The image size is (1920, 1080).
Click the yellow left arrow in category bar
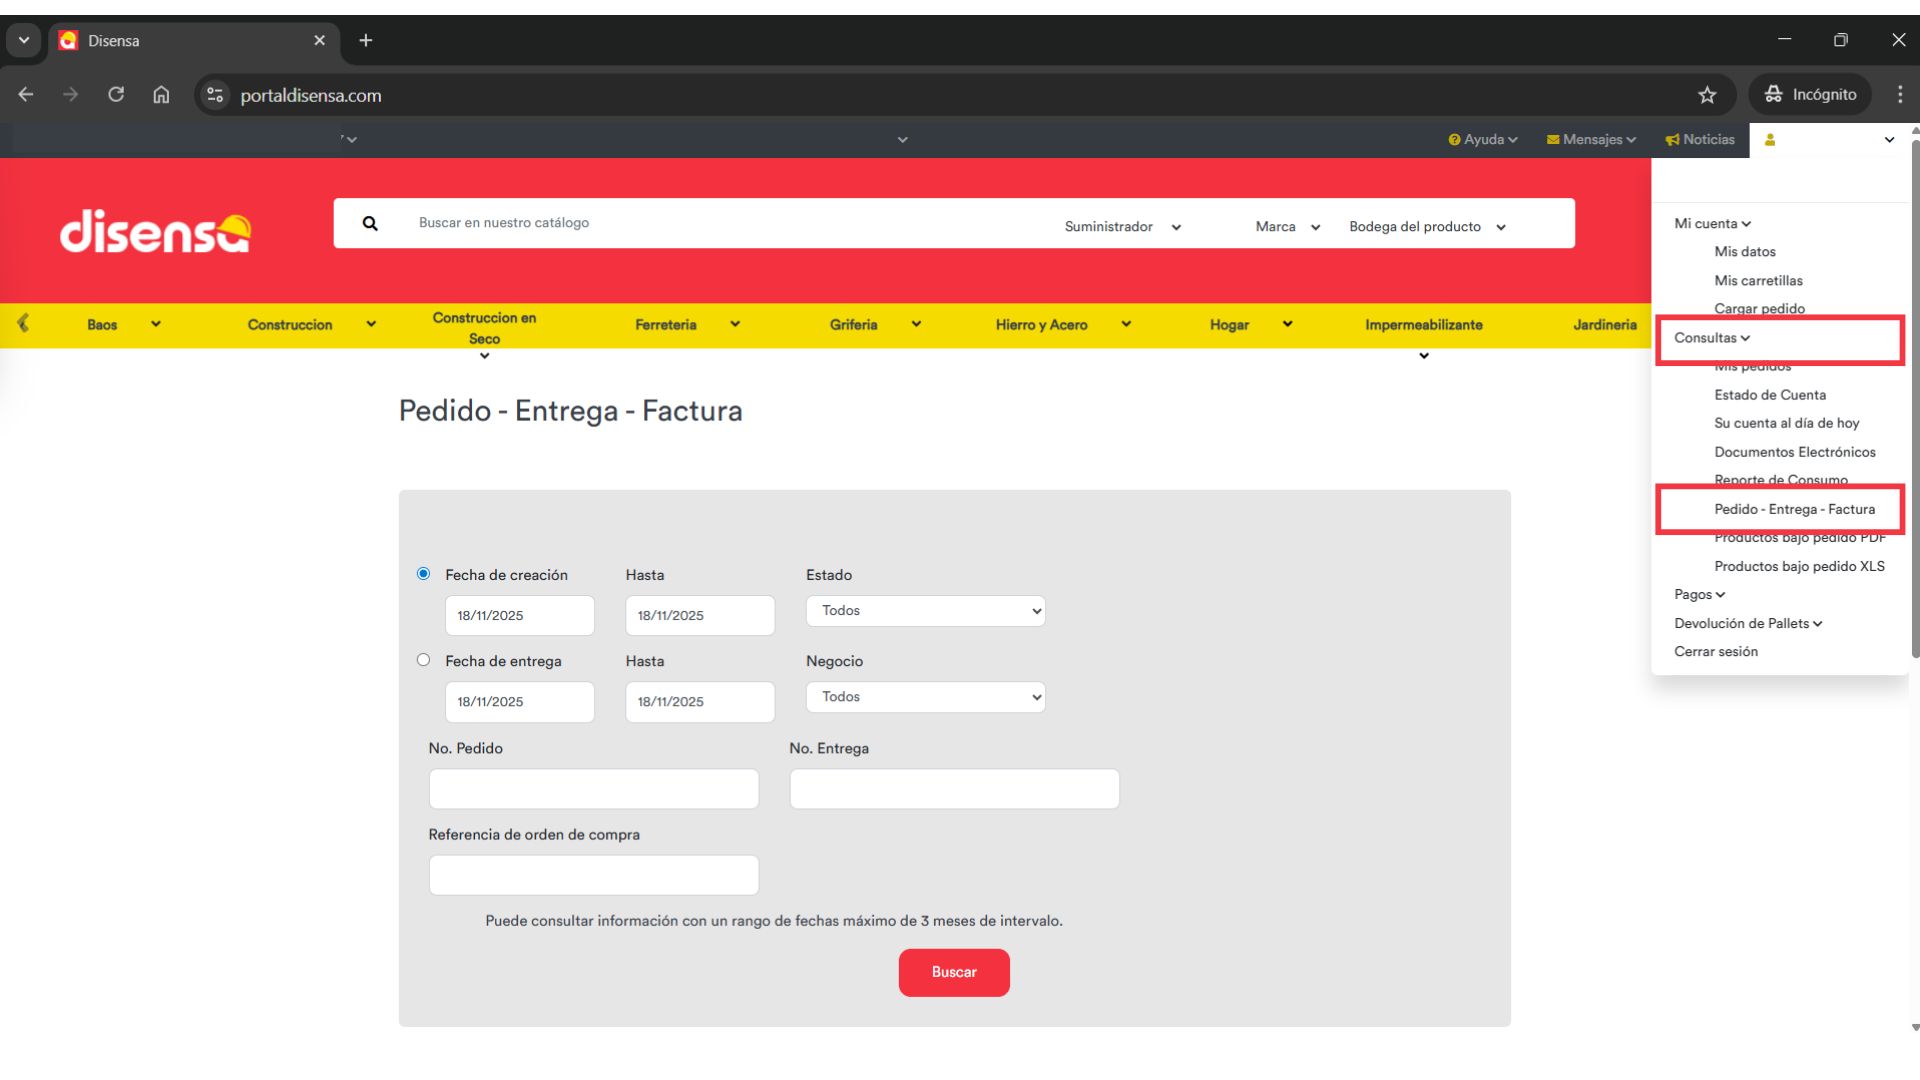(x=23, y=323)
